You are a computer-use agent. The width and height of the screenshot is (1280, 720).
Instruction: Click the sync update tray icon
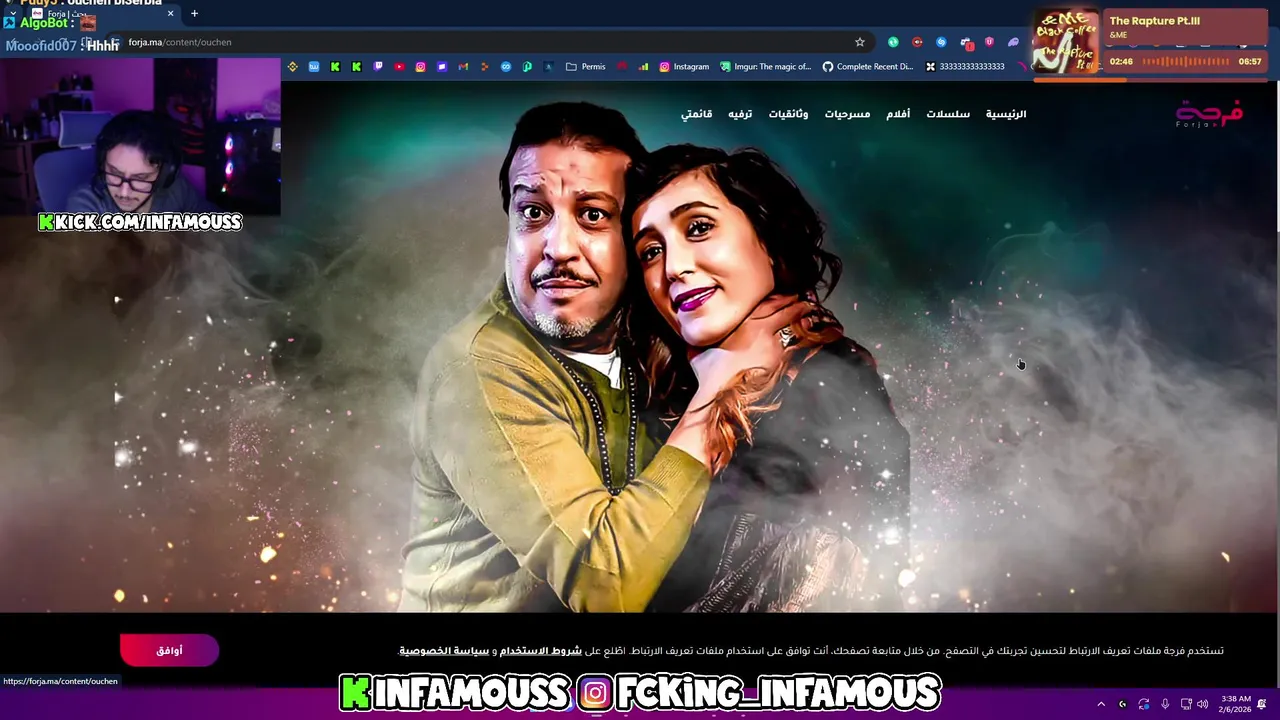point(1144,704)
